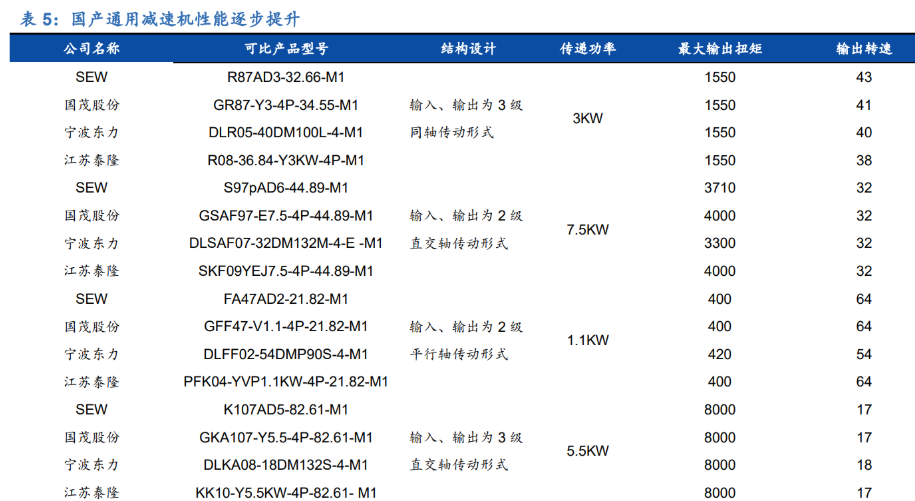Viewport: 915px width, 501px height.
Task: Click 国茂股份 in the GSAF97 row
Action: click(x=92, y=216)
